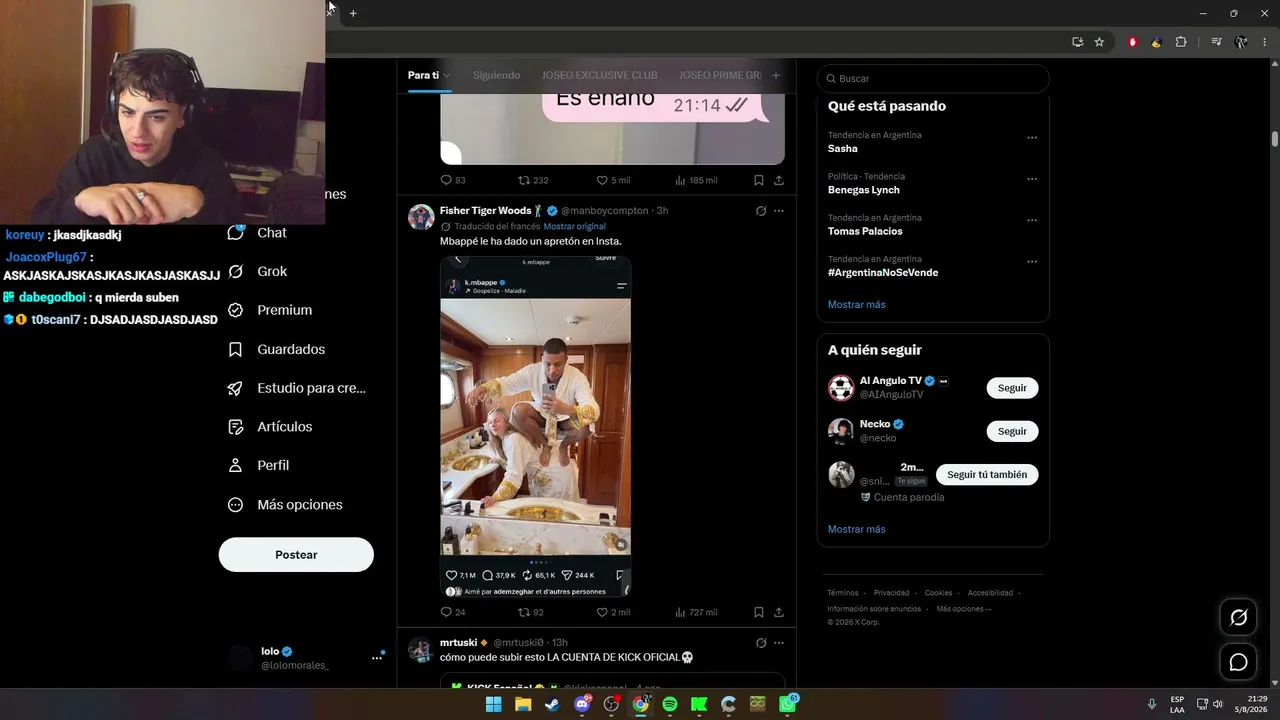Focus the Buscar search field
Viewport: 1280px width, 720px height.
click(x=933, y=78)
